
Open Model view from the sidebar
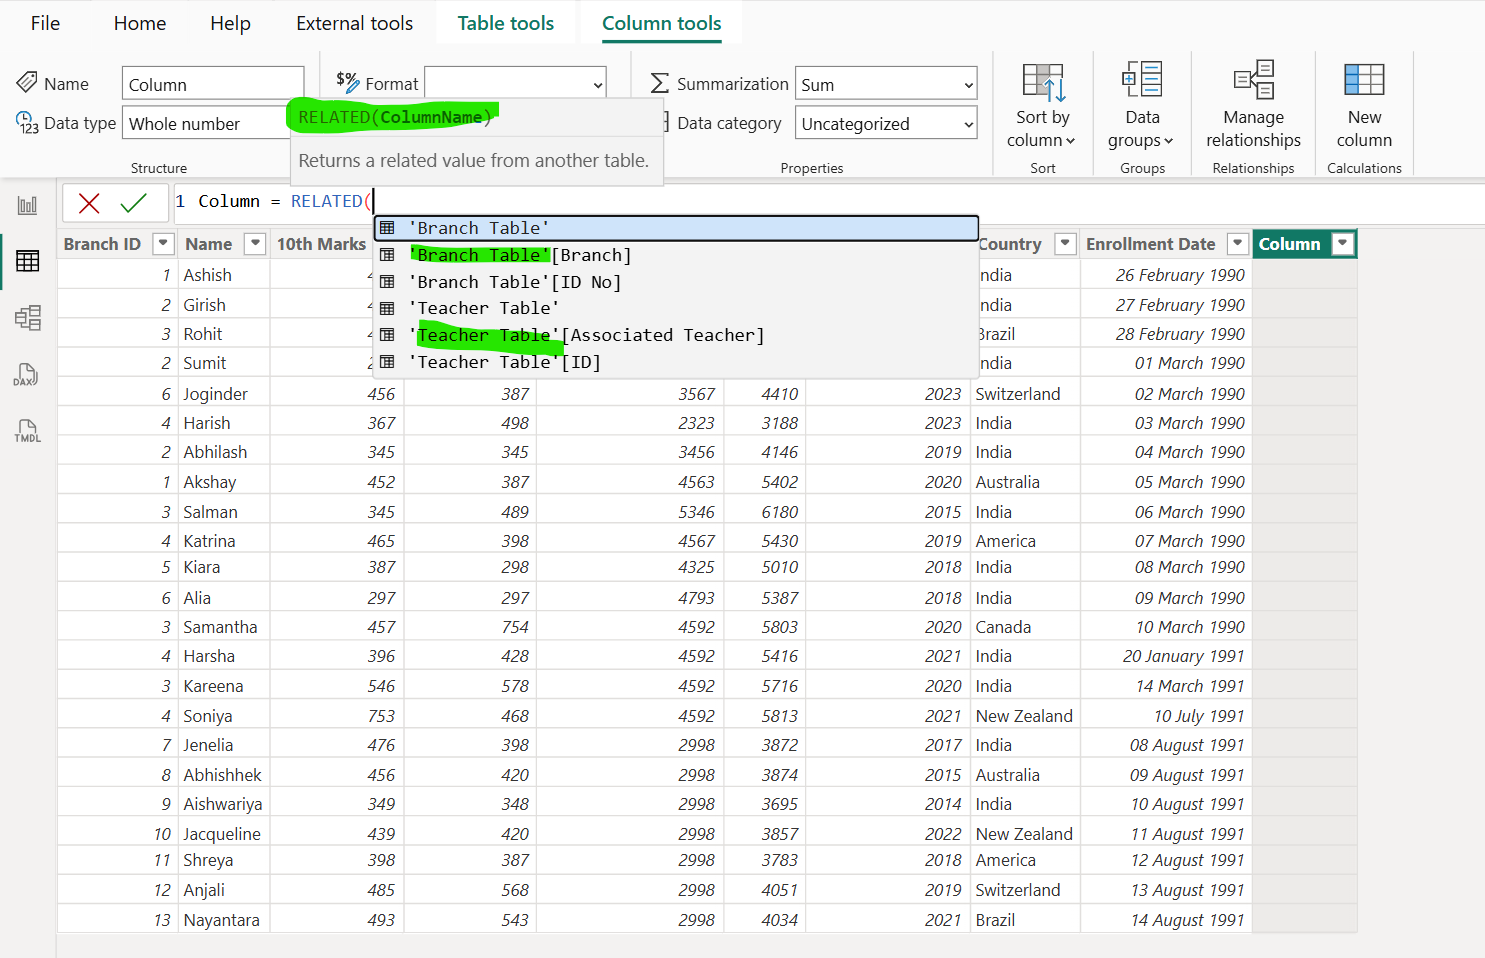coord(27,318)
